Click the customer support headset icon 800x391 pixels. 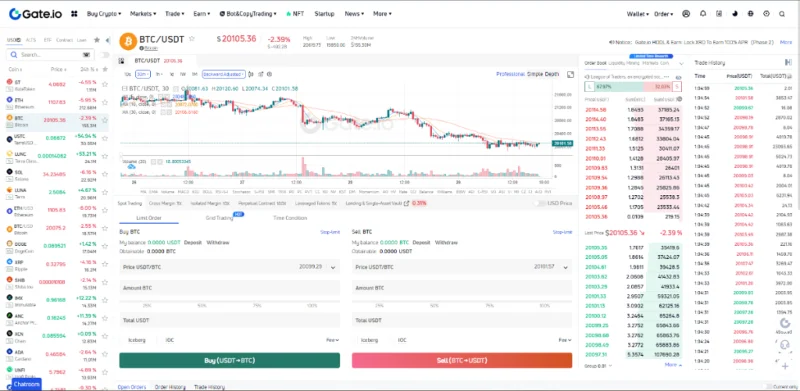point(785,345)
